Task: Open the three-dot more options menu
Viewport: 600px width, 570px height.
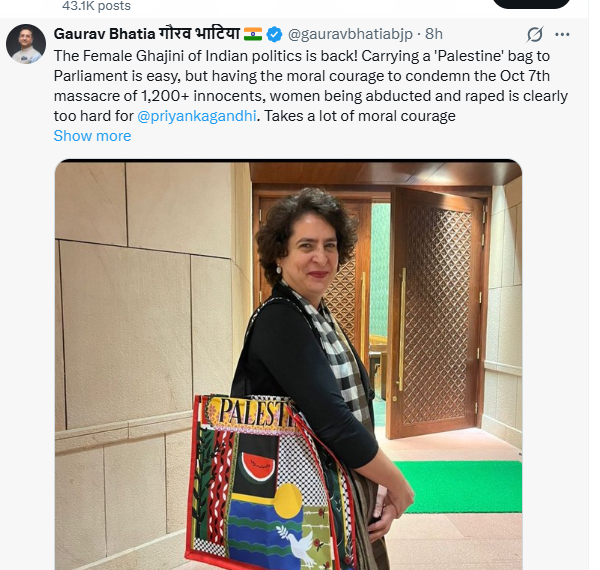Action: [x=562, y=34]
